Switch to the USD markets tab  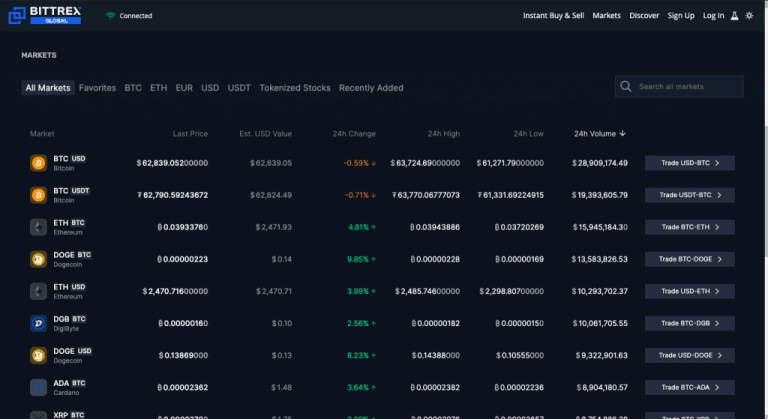210,88
